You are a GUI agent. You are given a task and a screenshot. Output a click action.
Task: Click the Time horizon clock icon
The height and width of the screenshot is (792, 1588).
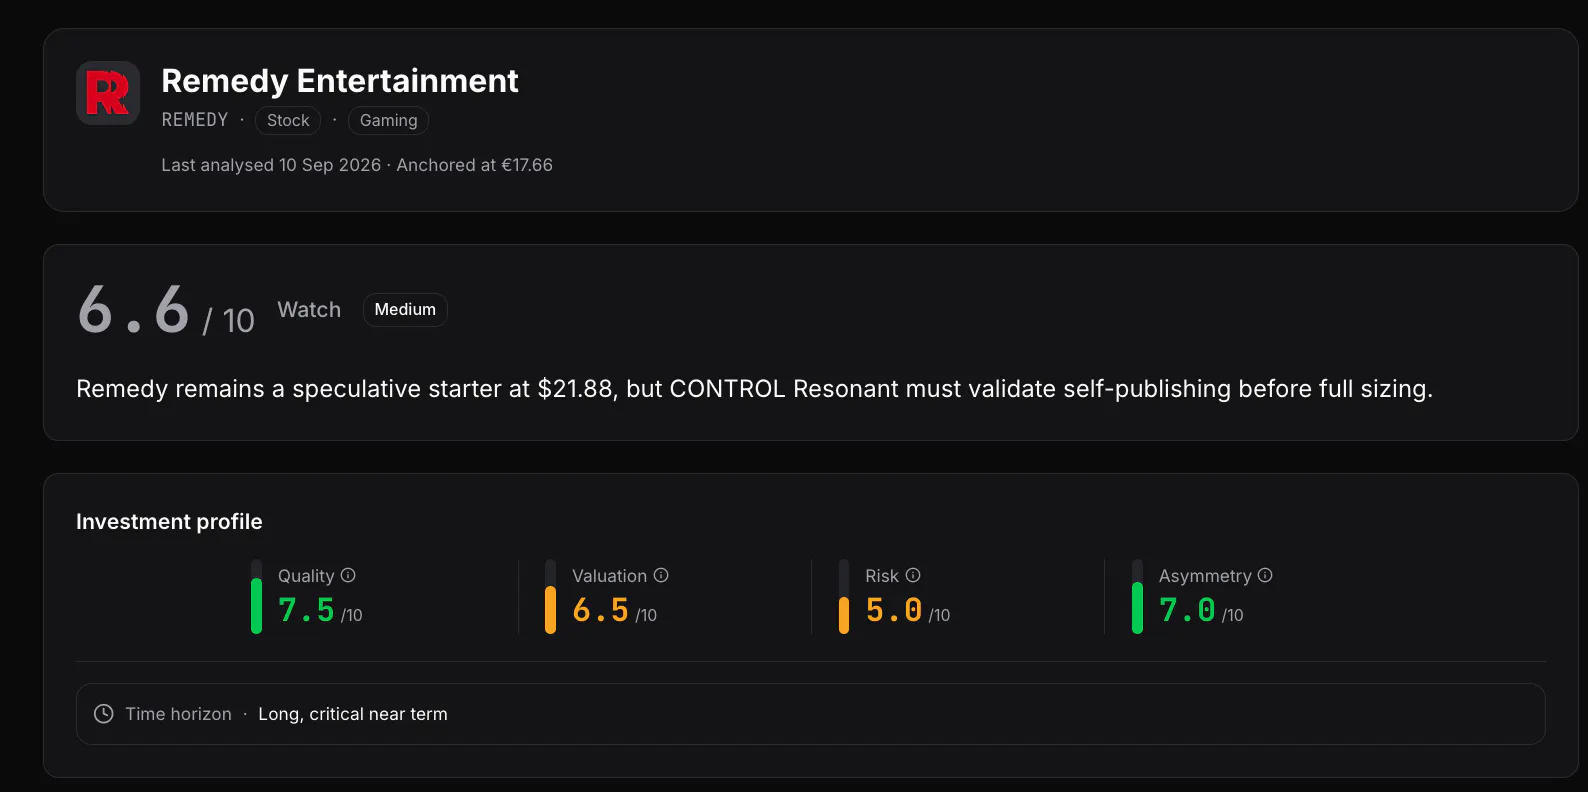click(x=104, y=714)
